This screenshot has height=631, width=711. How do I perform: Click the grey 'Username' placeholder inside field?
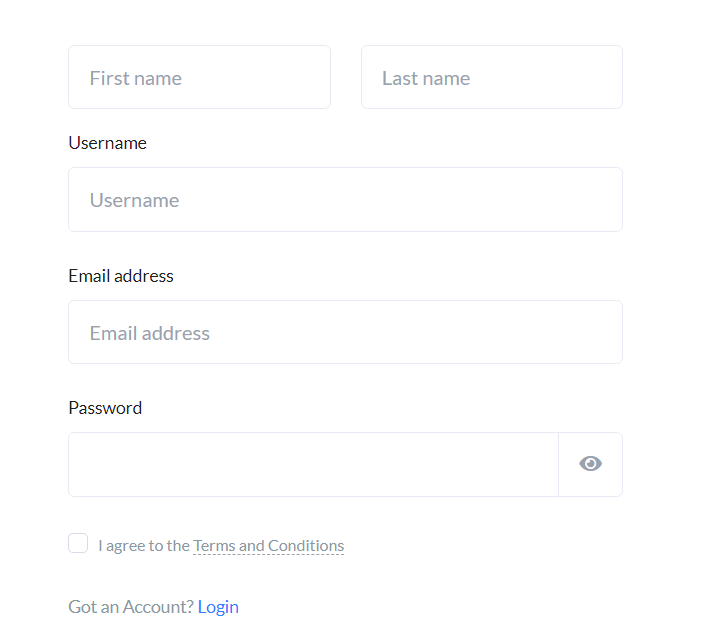pos(135,200)
